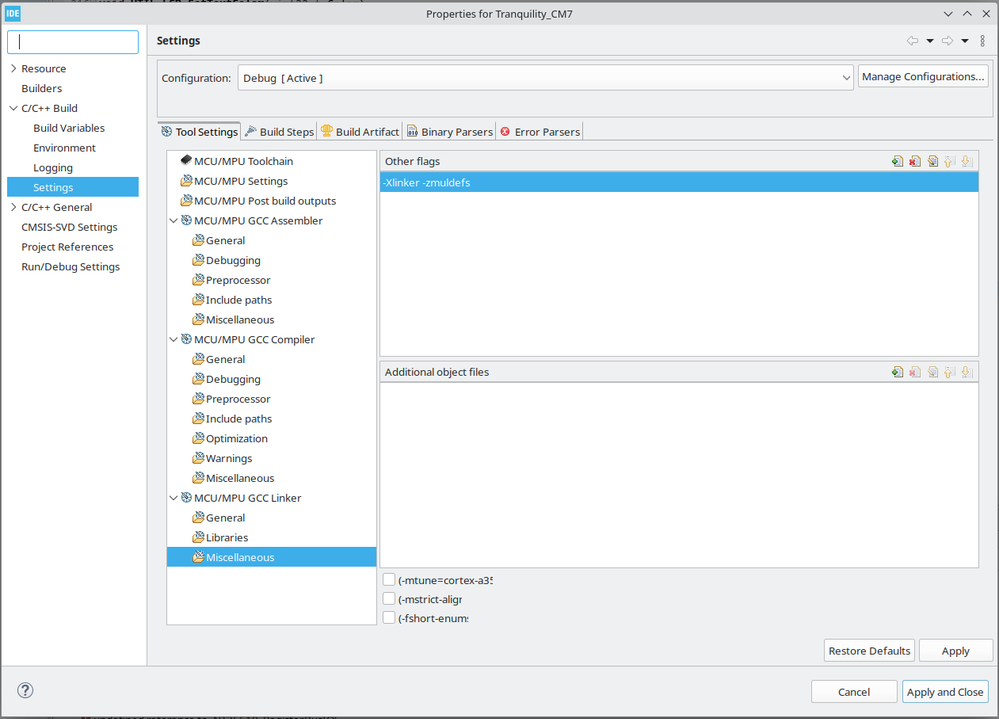Viewport: 999px width, 719px height.
Task: Open the three-dot view menu icon
Action: [x=982, y=41]
